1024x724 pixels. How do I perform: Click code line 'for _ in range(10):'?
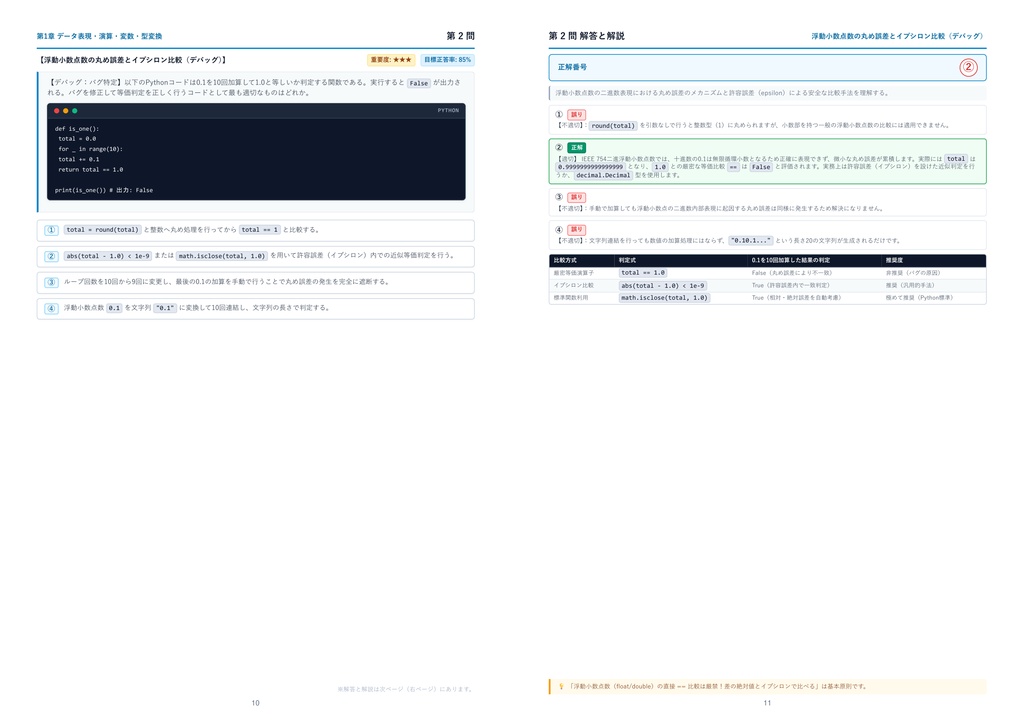(90, 149)
